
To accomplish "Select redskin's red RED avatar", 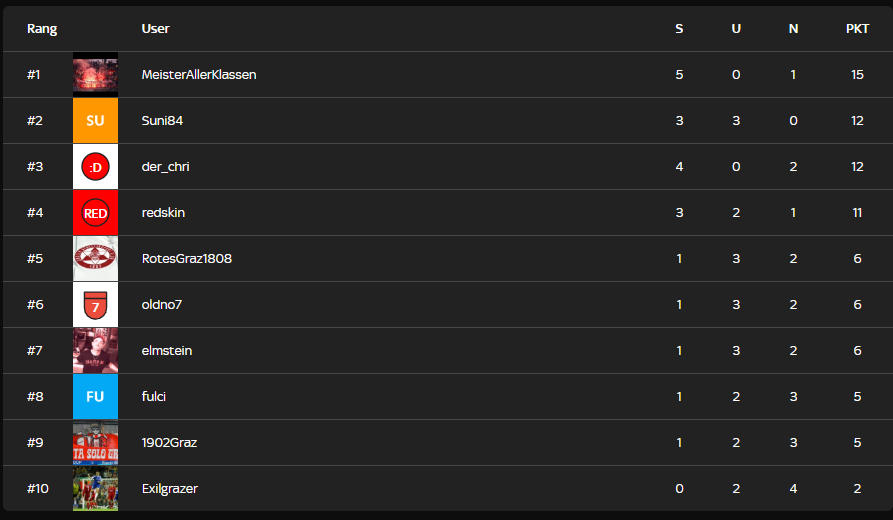I will click(95, 213).
